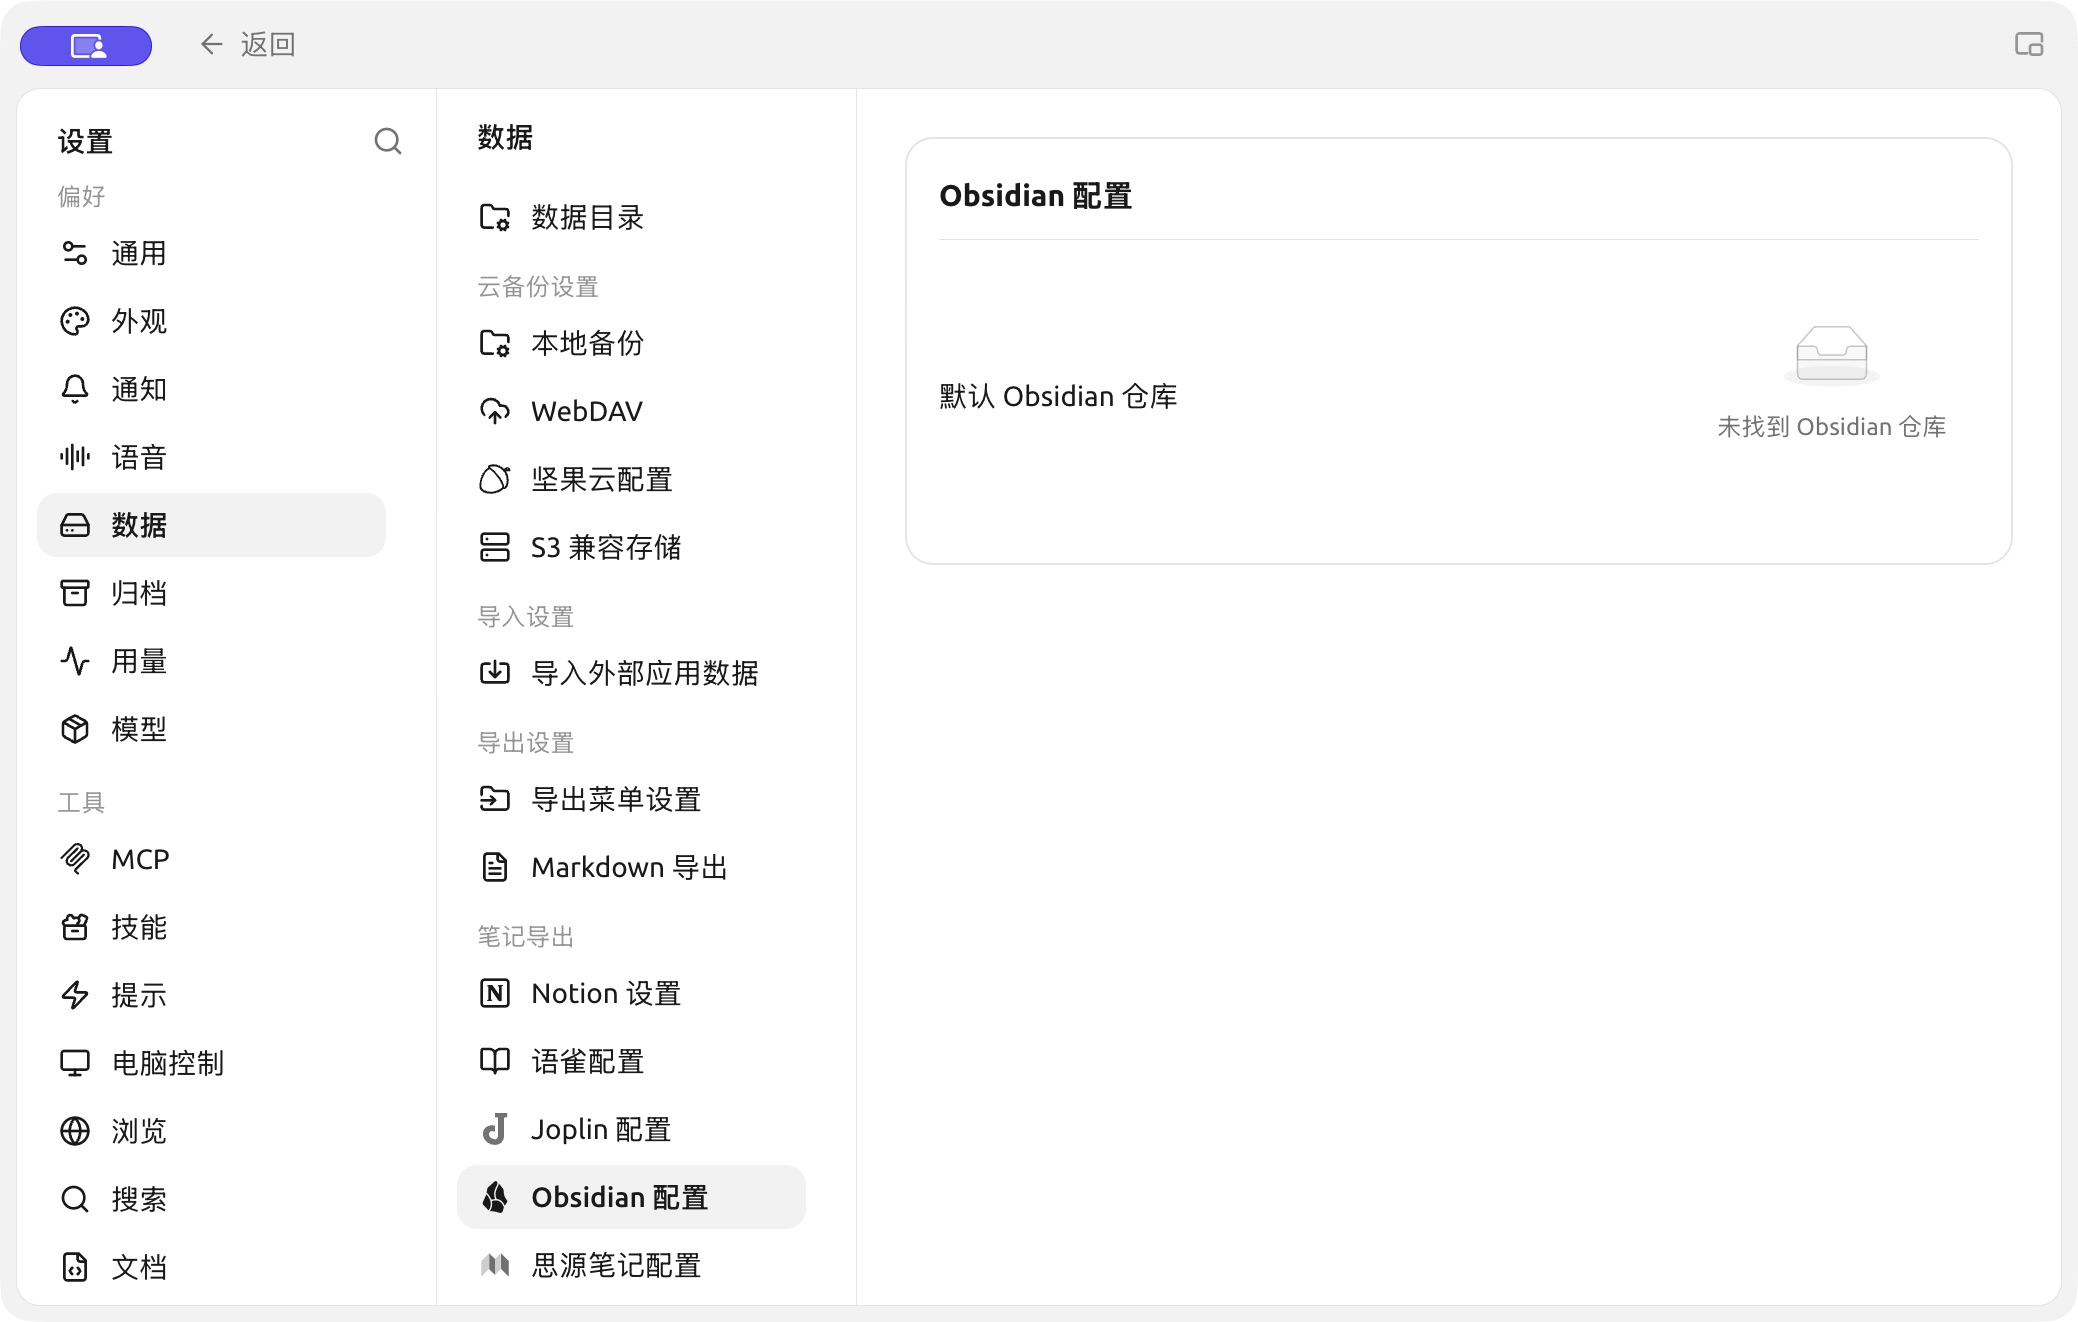Open 电脑控制 settings
The width and height of the screenshot is (2078, 1322).
211,1063
